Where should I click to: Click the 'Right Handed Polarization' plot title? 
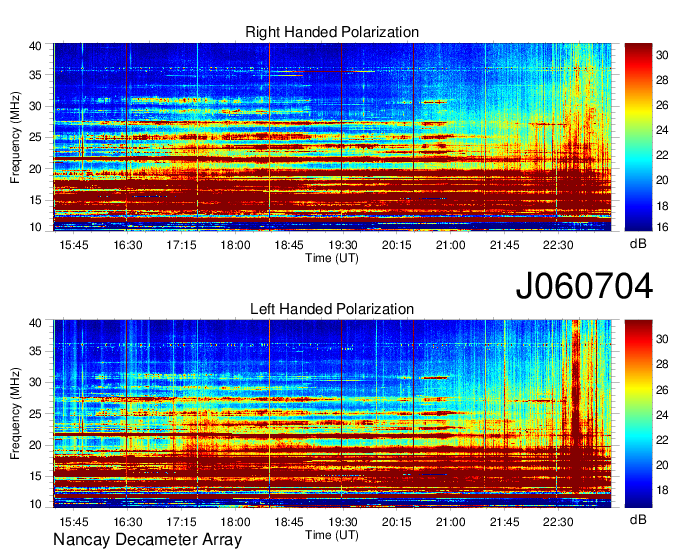tap(332, 32)
